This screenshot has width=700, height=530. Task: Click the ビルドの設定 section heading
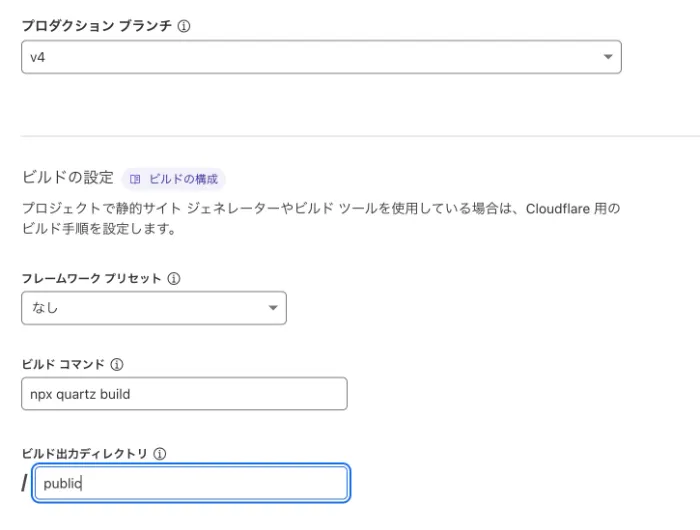[x=67, y=178]
